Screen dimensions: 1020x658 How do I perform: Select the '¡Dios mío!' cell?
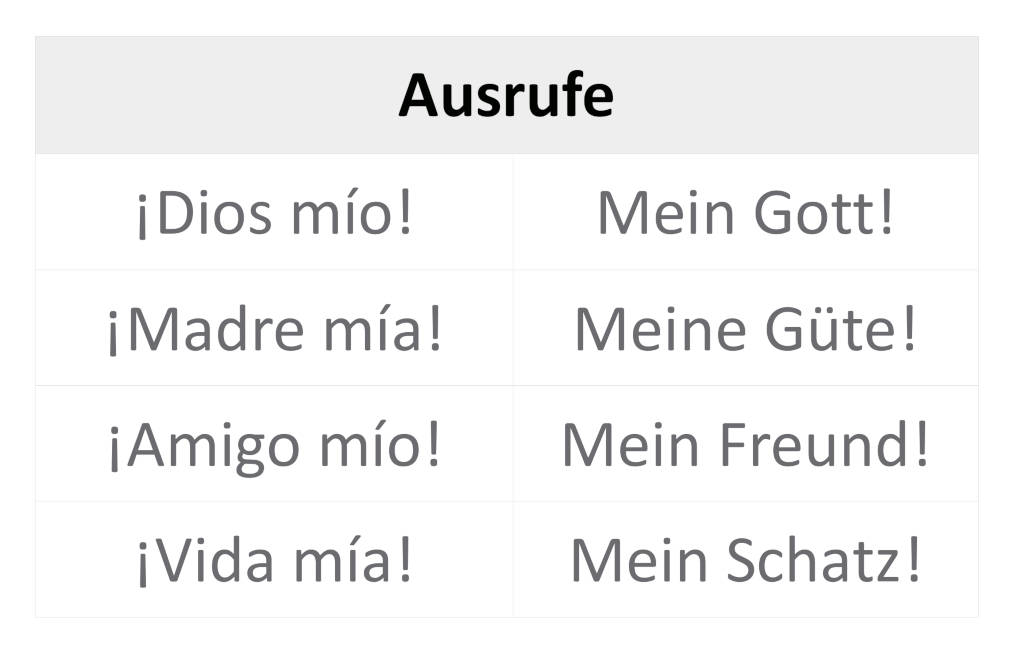pyautogui.click(x=274, y=213)
